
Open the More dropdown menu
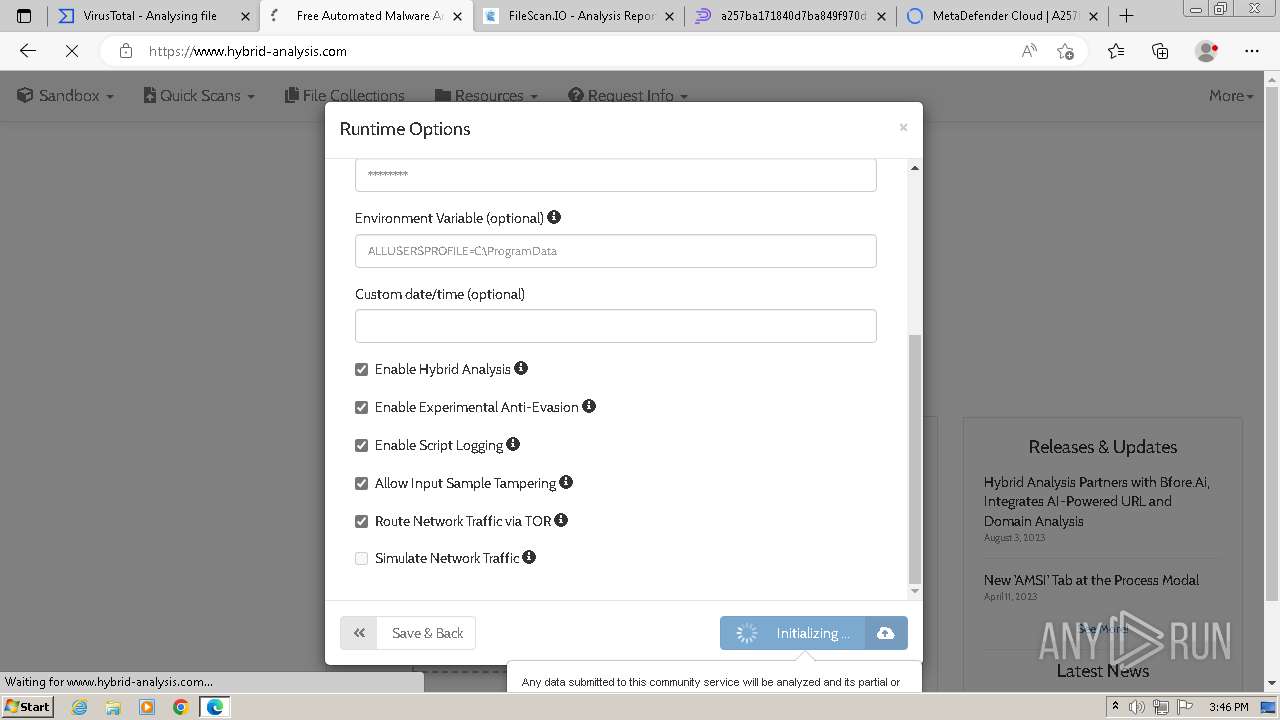[1231, 96]
